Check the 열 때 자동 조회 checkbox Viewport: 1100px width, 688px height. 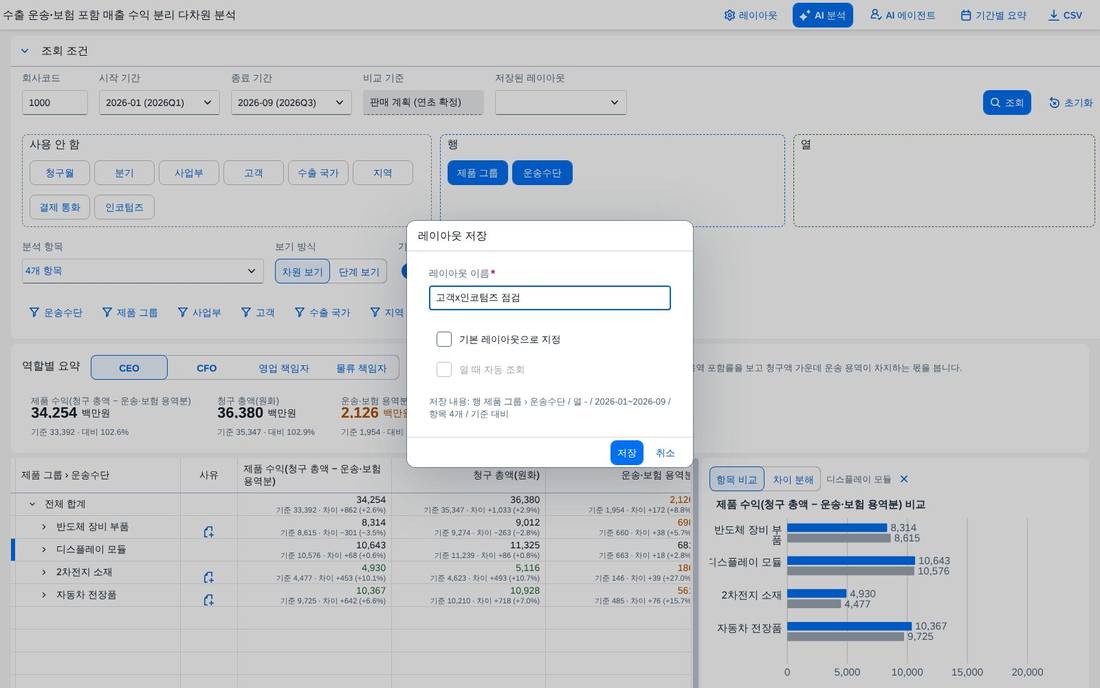tap(444, 370)
